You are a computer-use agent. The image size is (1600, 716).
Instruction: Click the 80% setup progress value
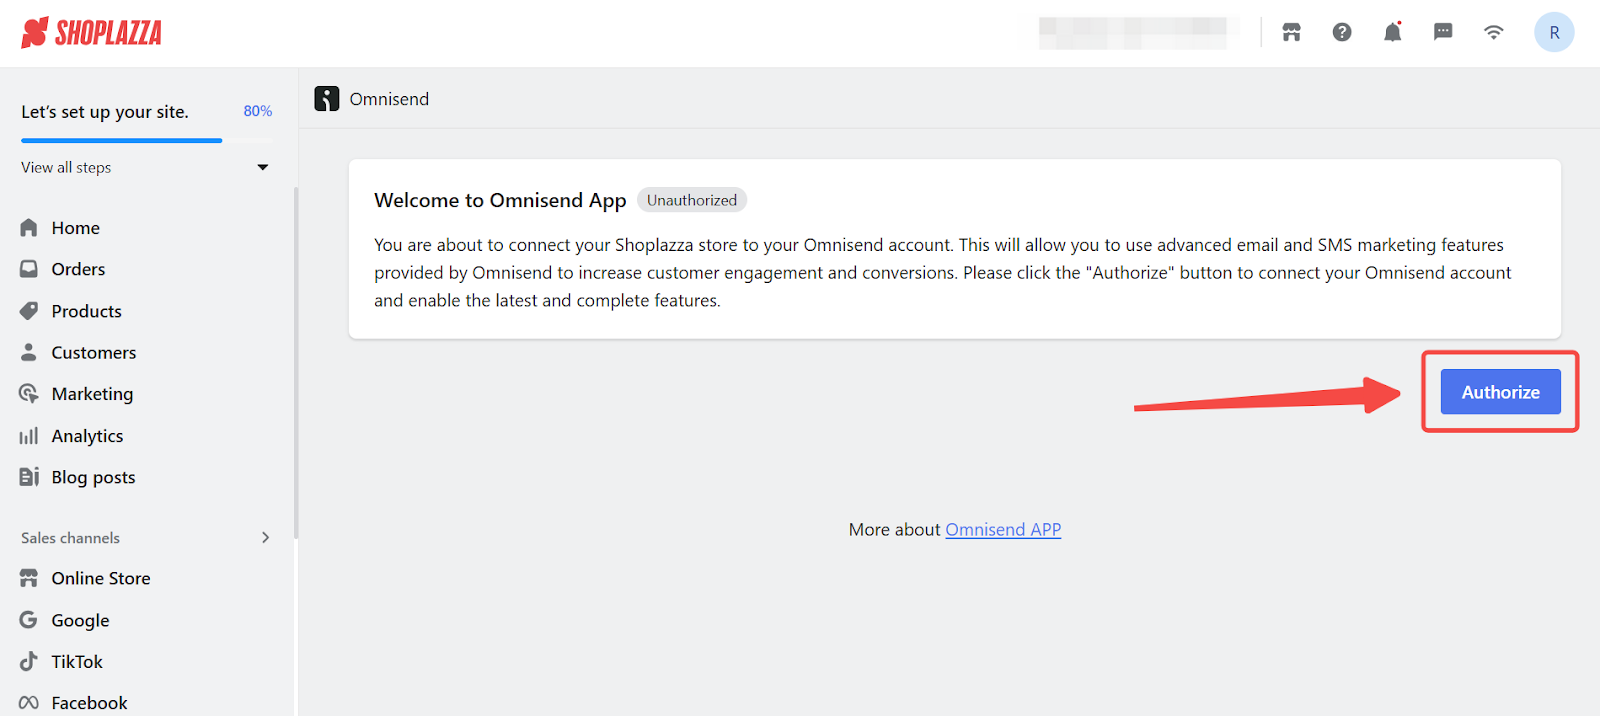258,111
